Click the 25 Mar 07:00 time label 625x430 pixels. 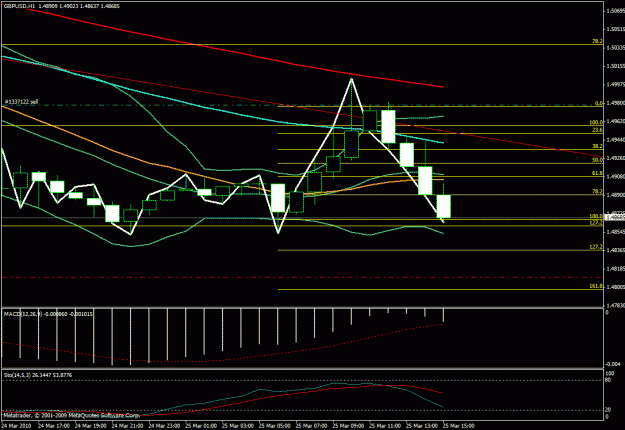click(311, 426)
